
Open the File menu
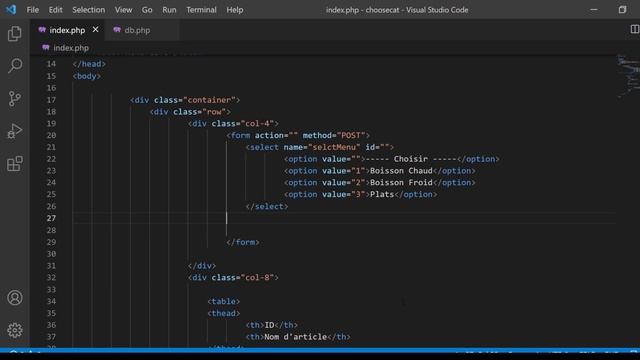click(33, 10)
